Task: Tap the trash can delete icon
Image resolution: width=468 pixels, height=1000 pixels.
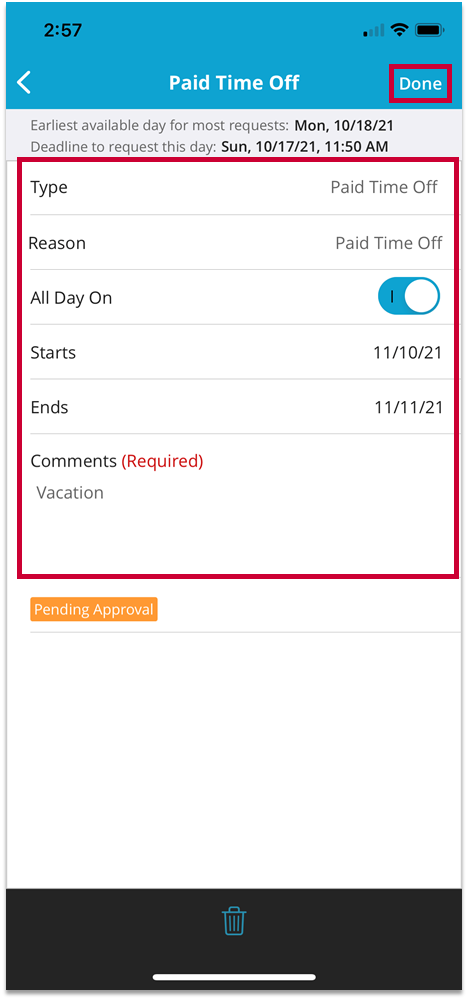Action: tap(234, 921)
